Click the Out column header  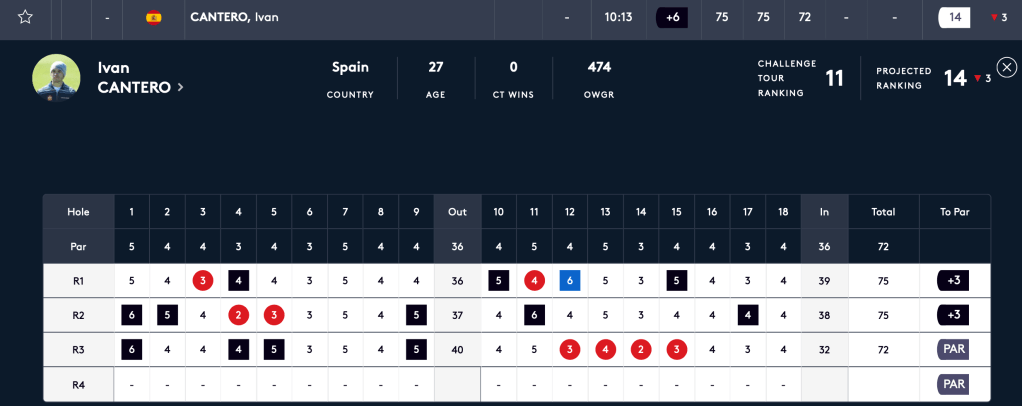[457, 212]
